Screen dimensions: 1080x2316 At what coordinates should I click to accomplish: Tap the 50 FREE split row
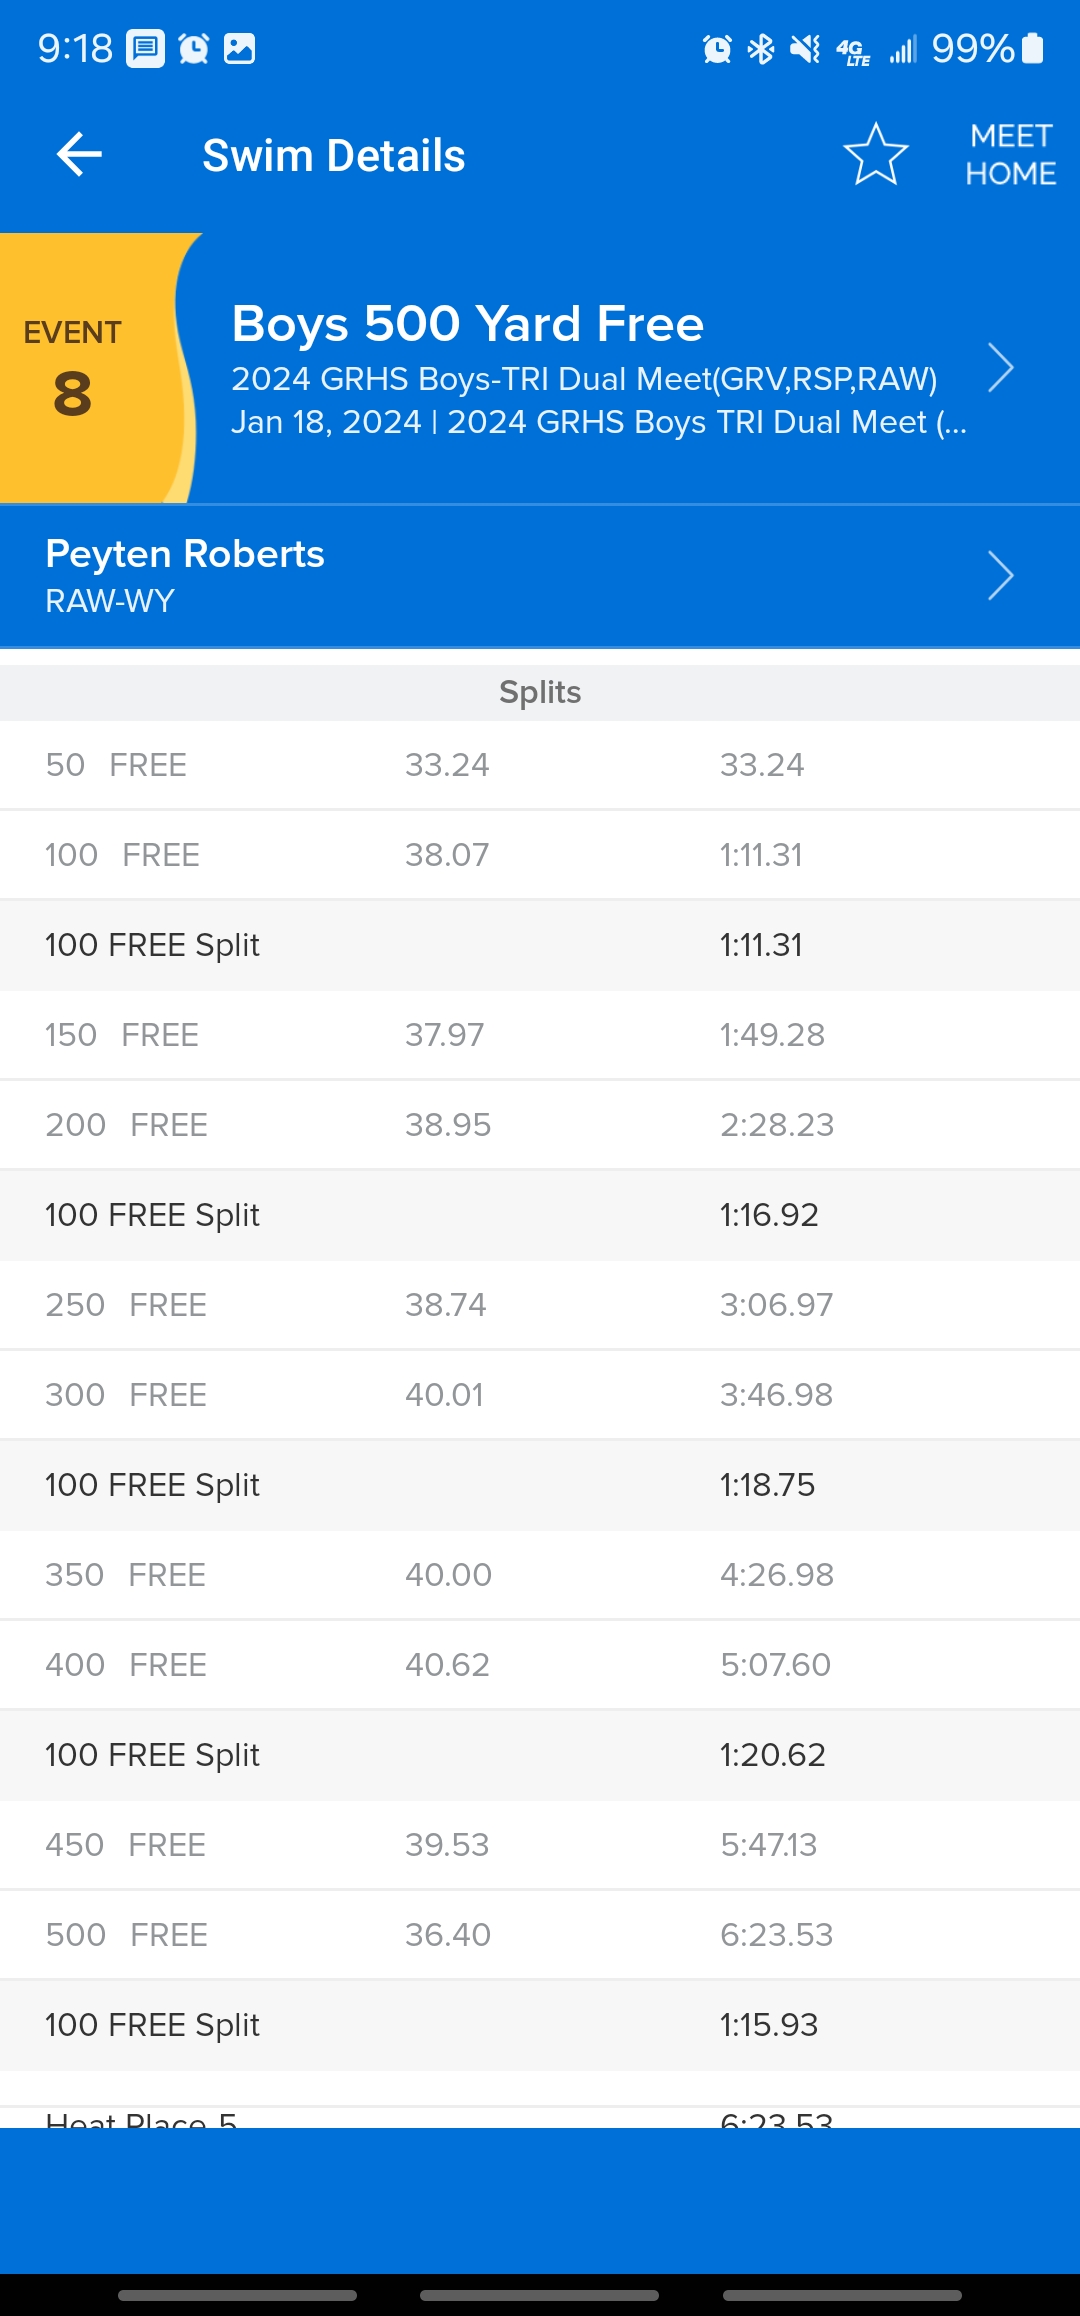coord(540,765)
